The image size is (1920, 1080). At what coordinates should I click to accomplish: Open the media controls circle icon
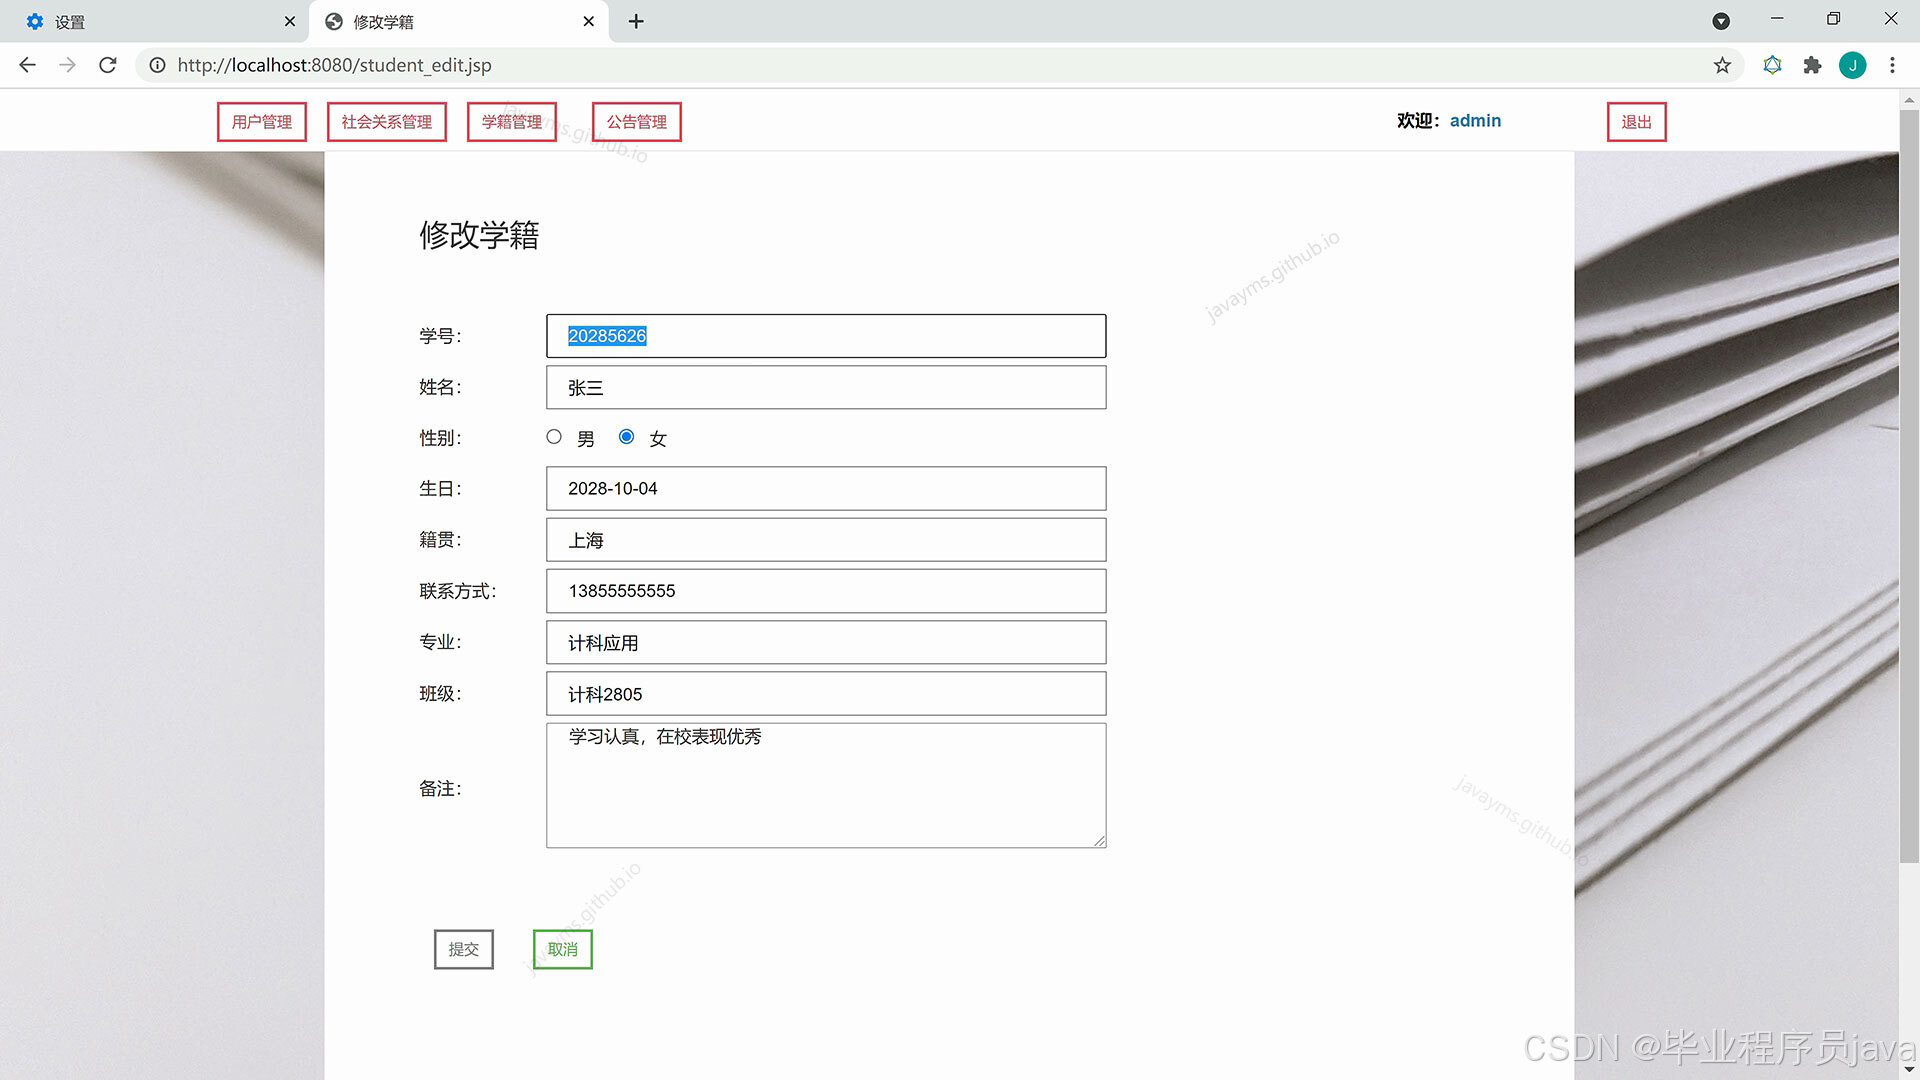point(1721,20)
